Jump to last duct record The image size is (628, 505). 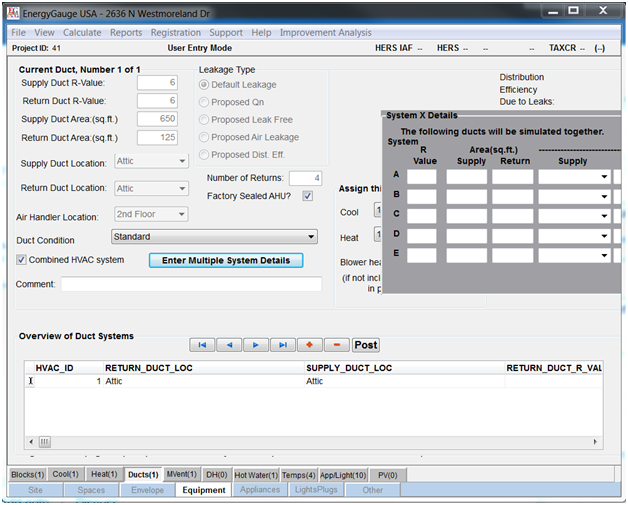click(x=283, y=345)
